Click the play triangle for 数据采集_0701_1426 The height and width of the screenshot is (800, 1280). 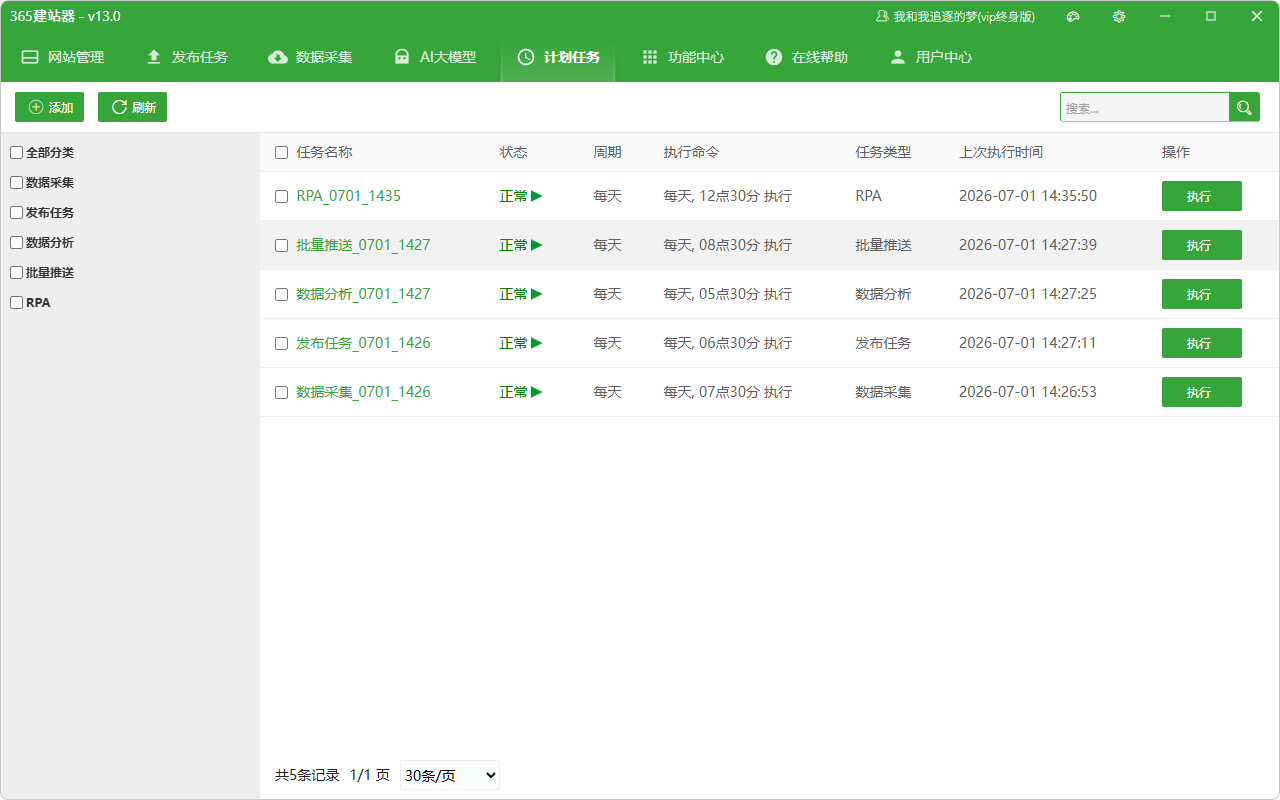pyautogui.click(x=537, y=392)
